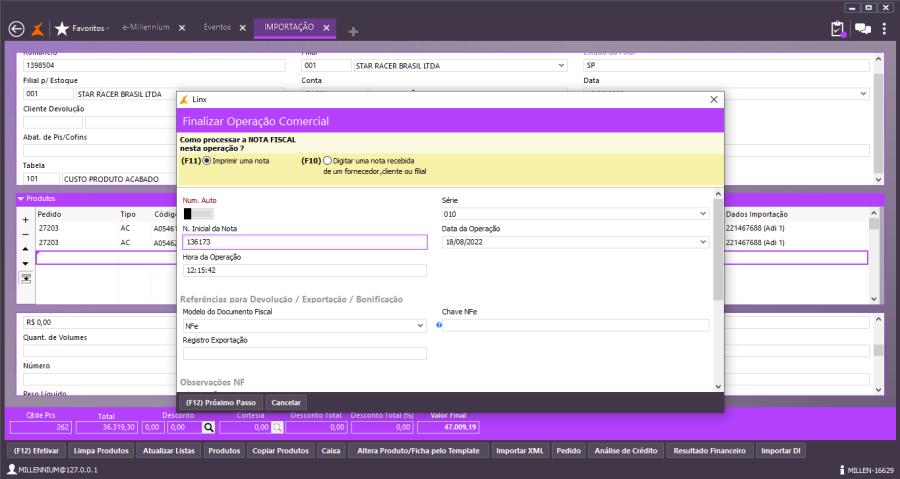Click the Importar XML button

pos(522,451)
